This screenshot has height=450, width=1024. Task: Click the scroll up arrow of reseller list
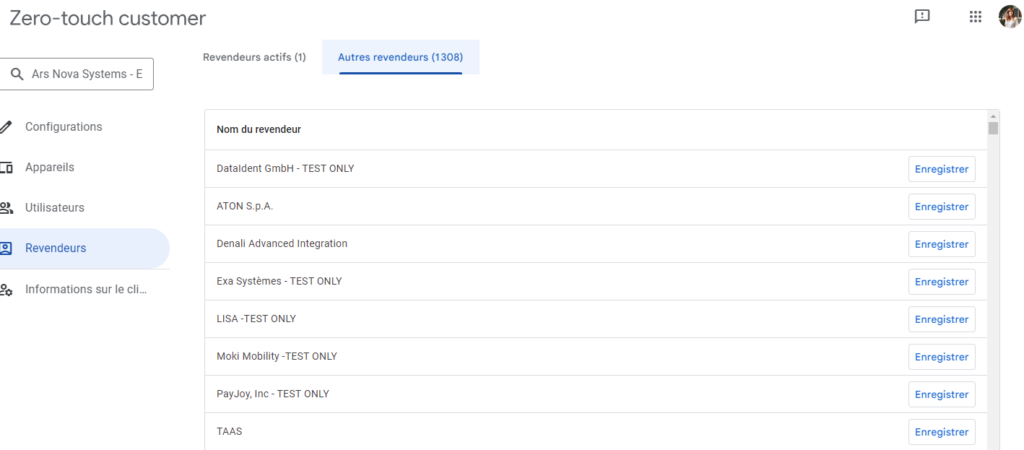click(x=993, y=115)
